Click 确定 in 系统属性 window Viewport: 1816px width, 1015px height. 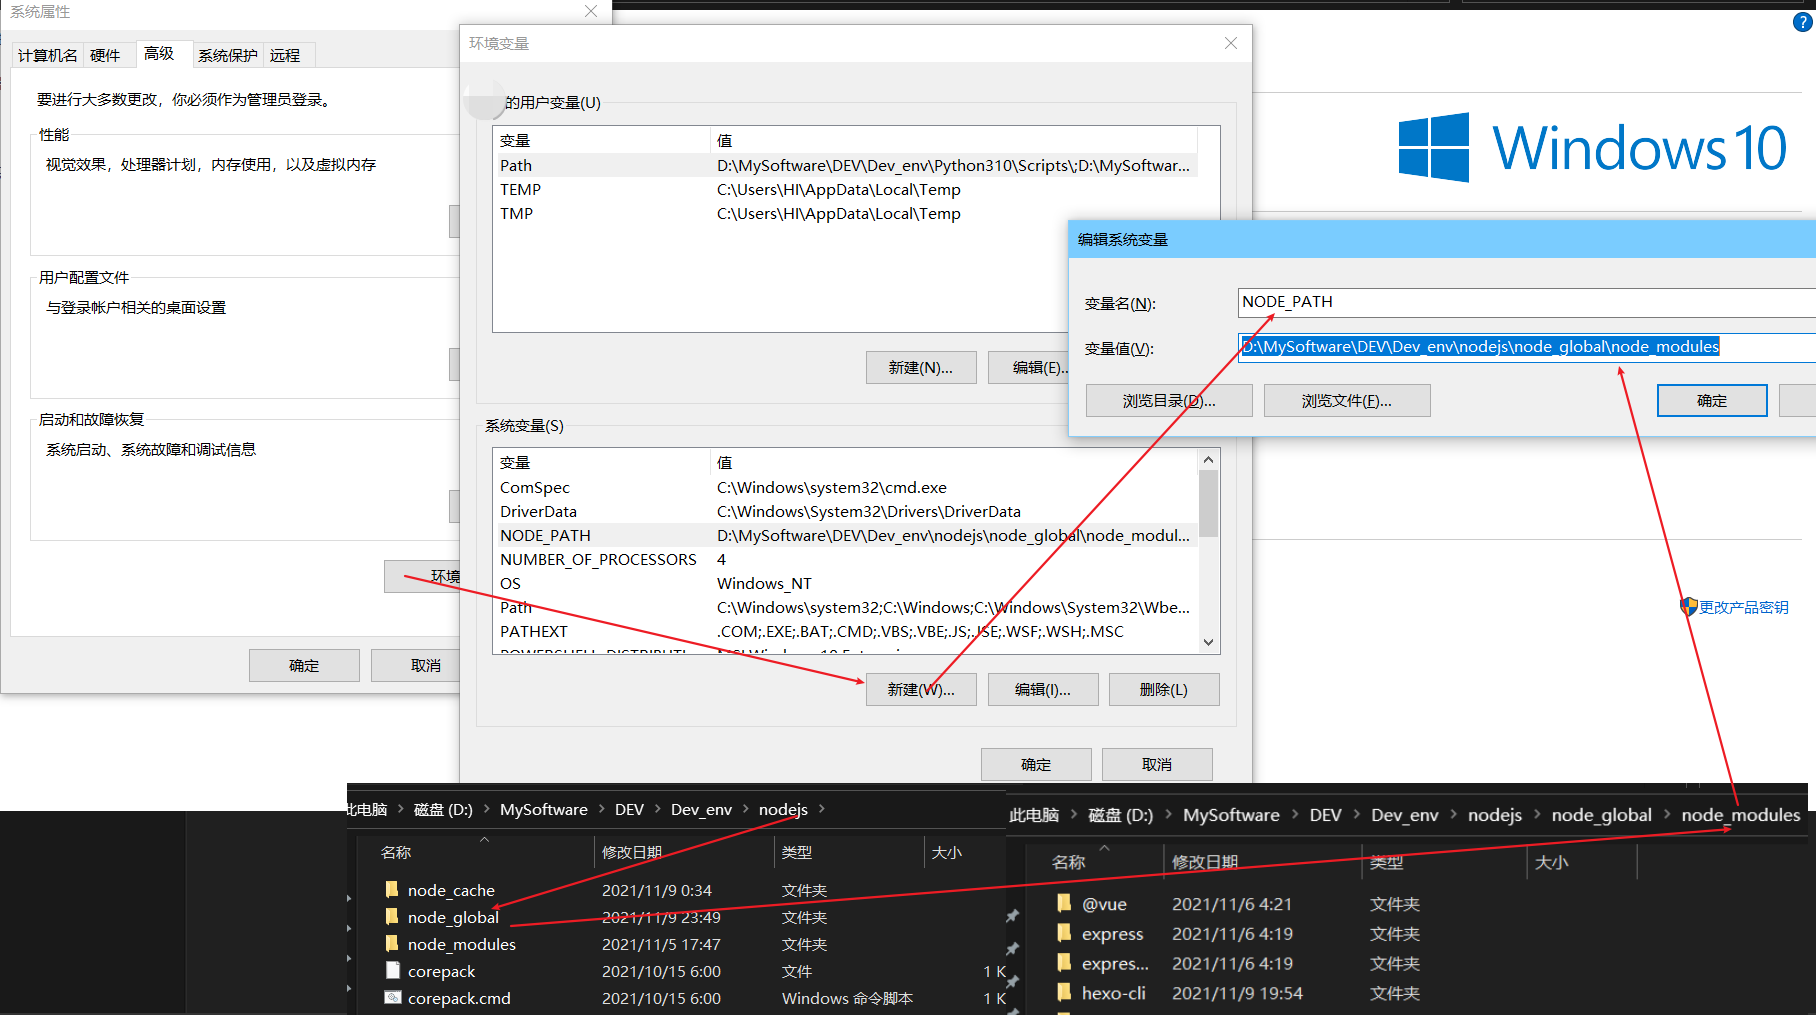pos(304,665)
